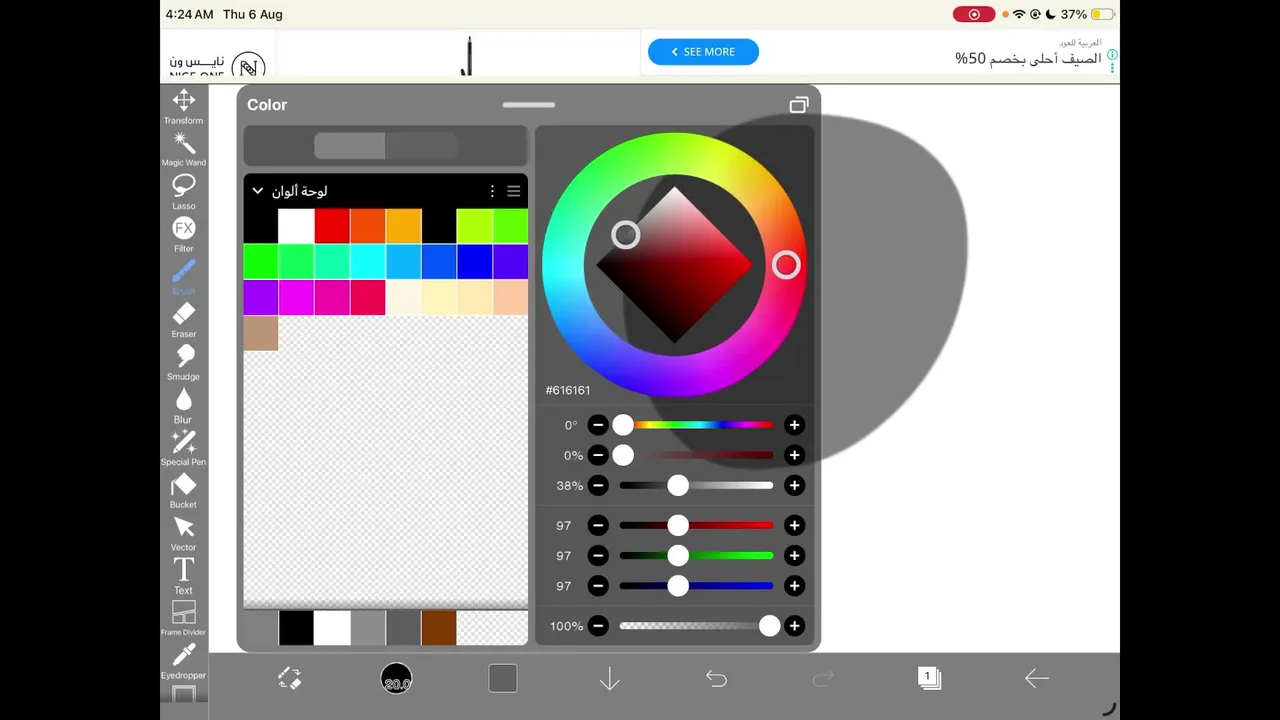
Task: Click the hue slider track
Action: tap(697, 425)
